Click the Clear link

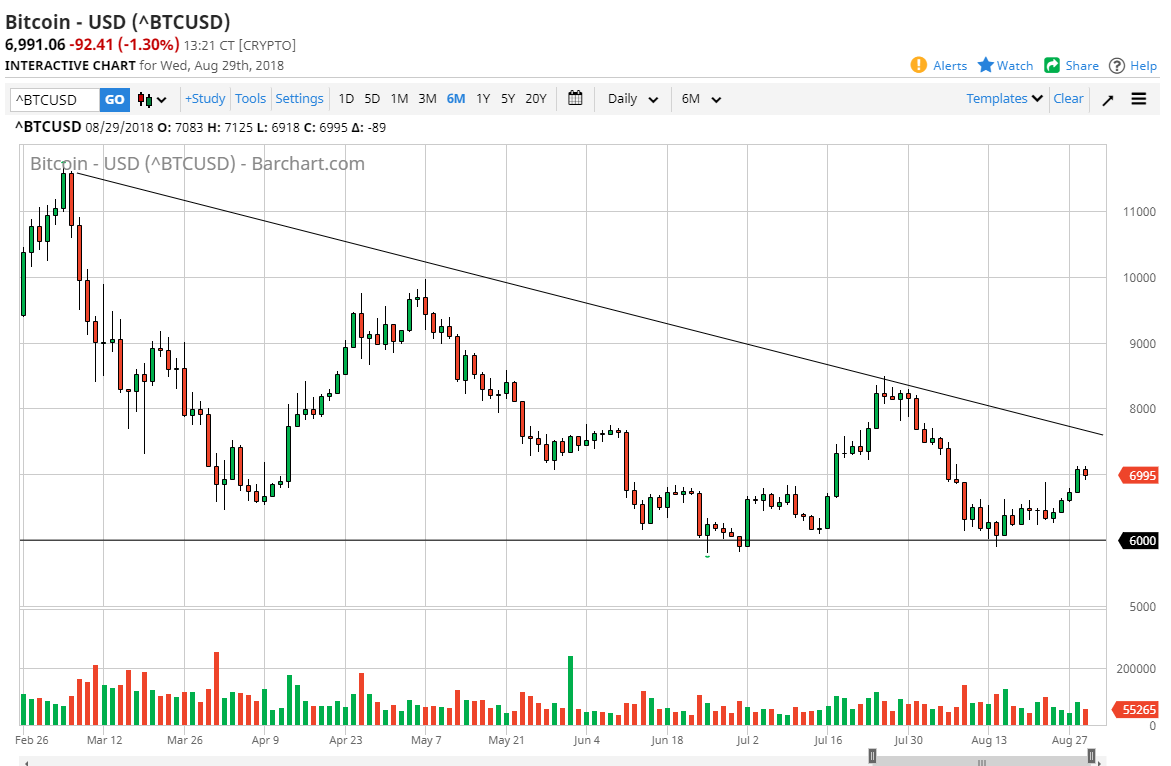1068,99
